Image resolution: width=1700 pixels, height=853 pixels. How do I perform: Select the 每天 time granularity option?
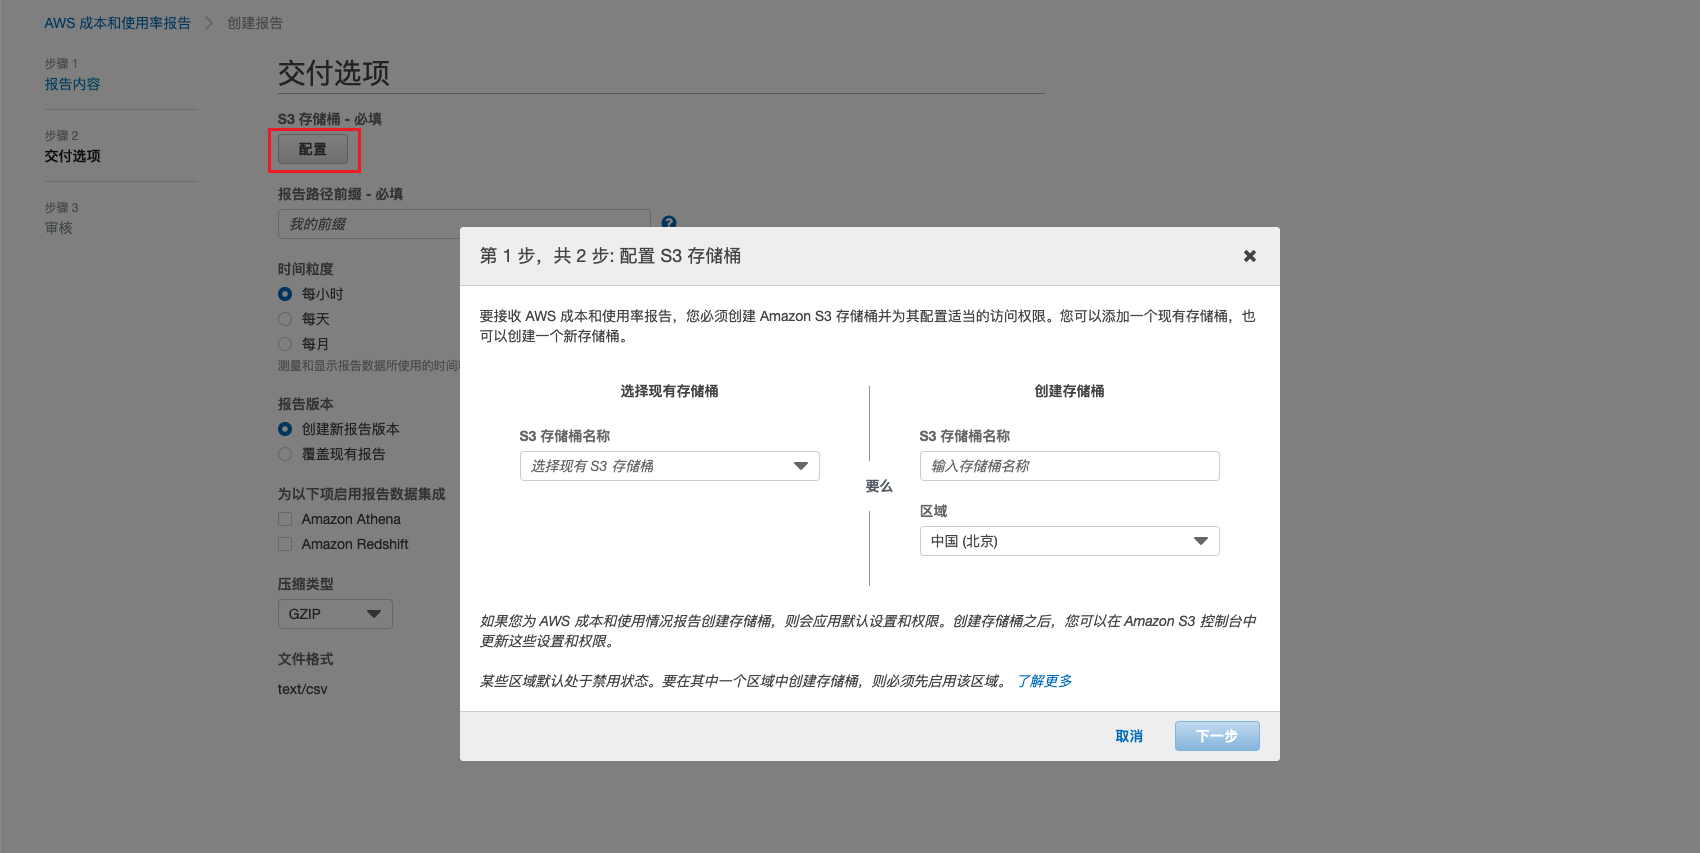[x=285, y=319]
